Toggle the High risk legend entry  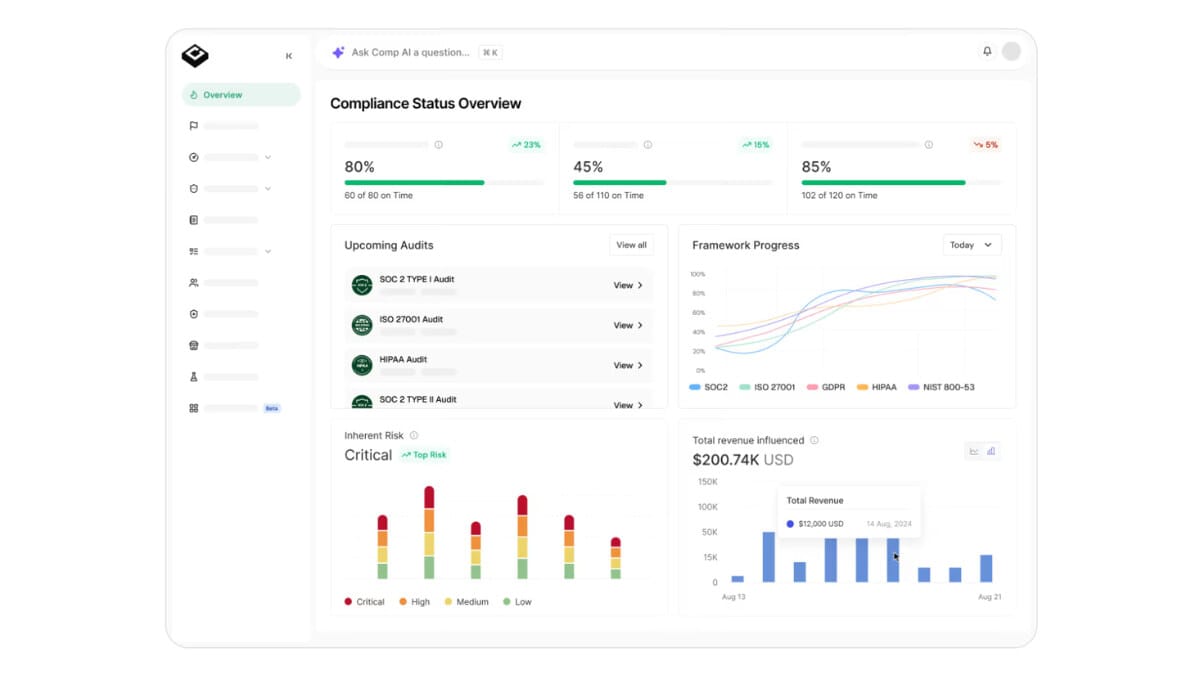click(x=414, y=602)
